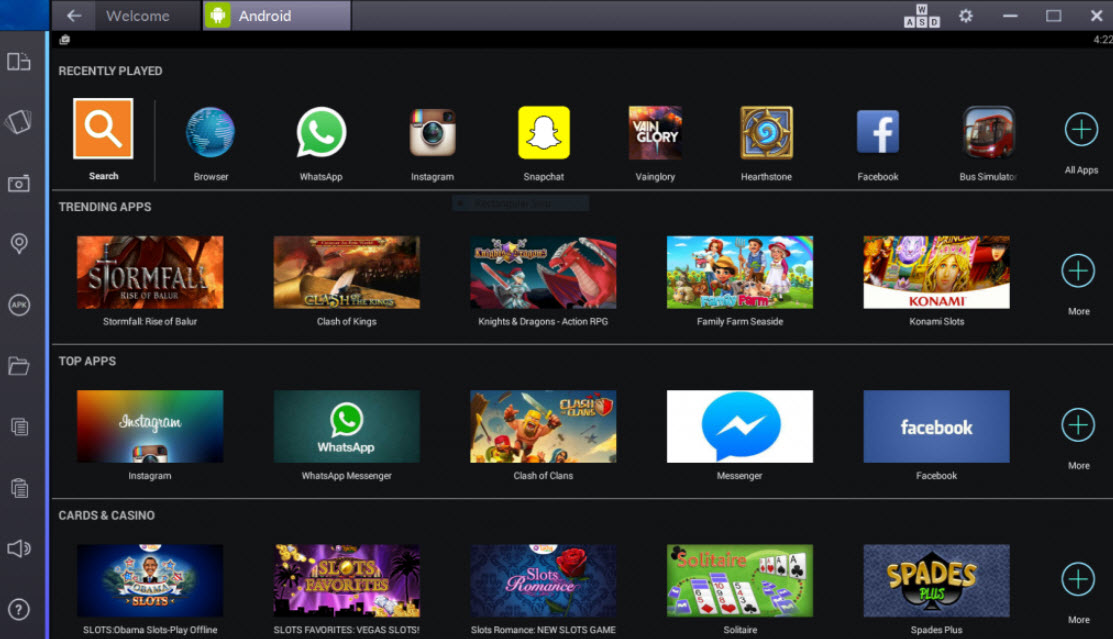Open the file folder sidebar icon
This screenshot has height=639, width=1113.
[x=19, y=366]
